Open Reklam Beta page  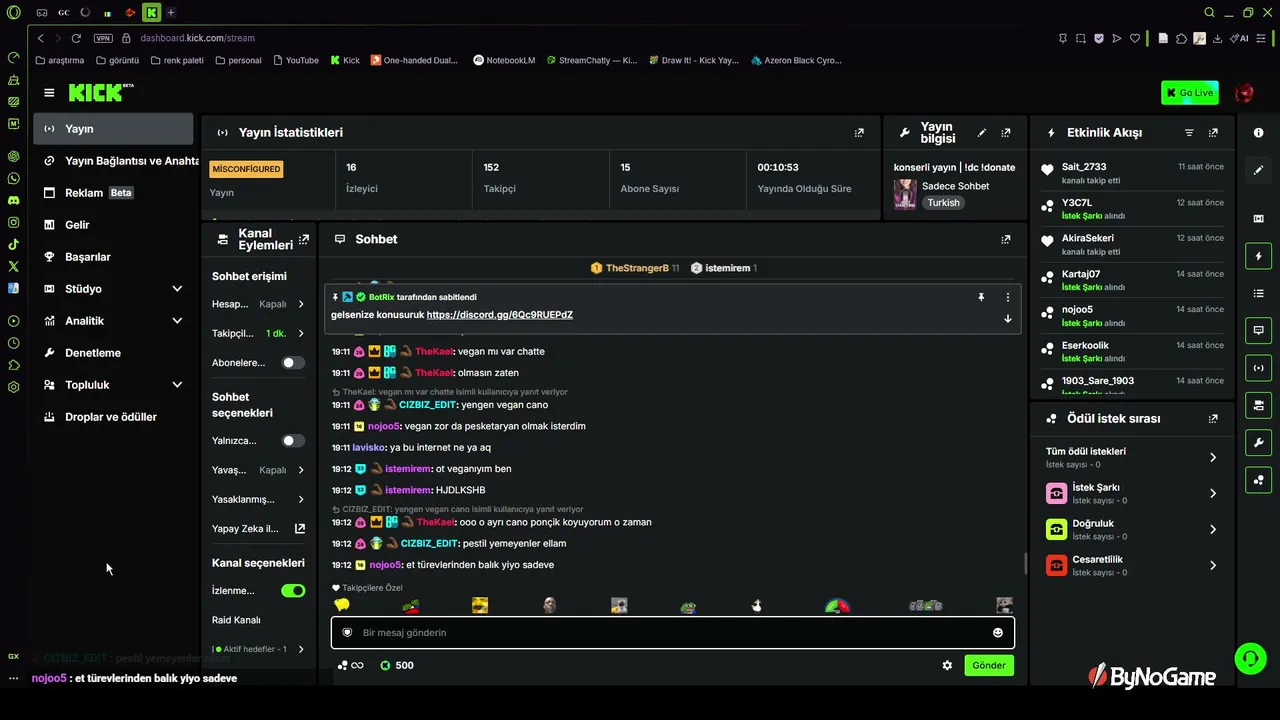point(113,193)
